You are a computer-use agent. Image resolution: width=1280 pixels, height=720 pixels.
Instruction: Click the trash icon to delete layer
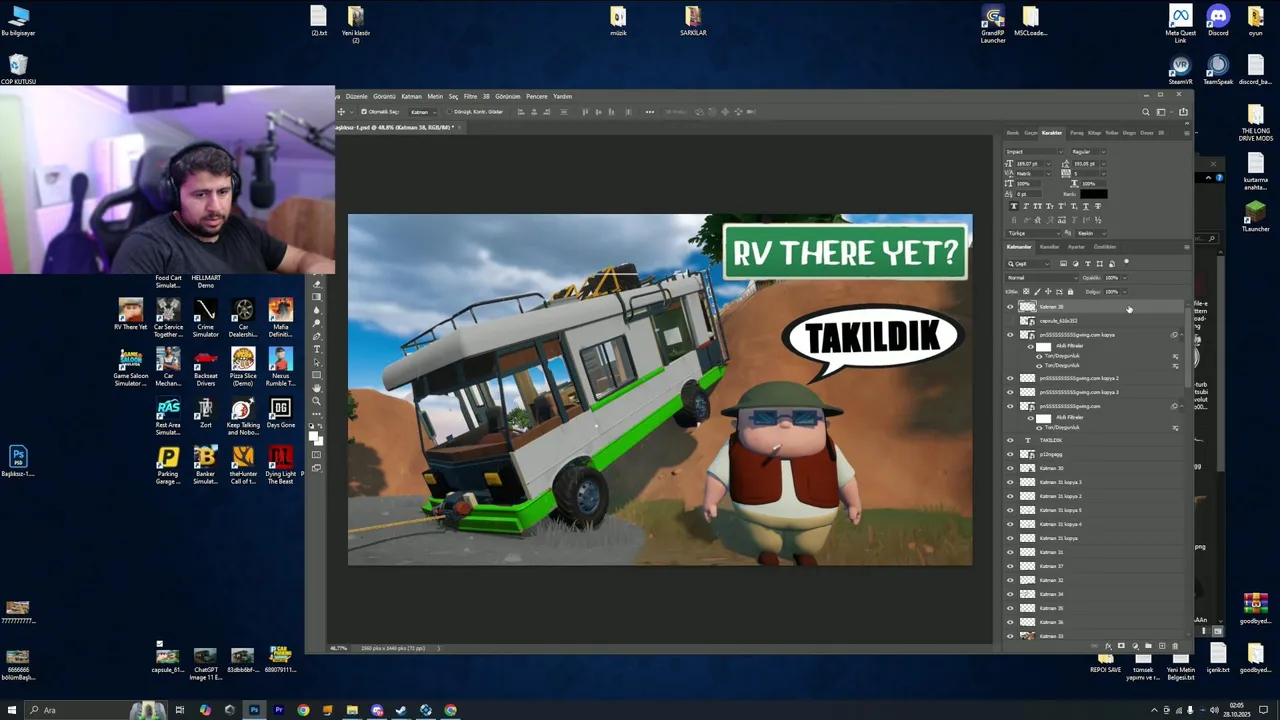(x=1175, y=646)
